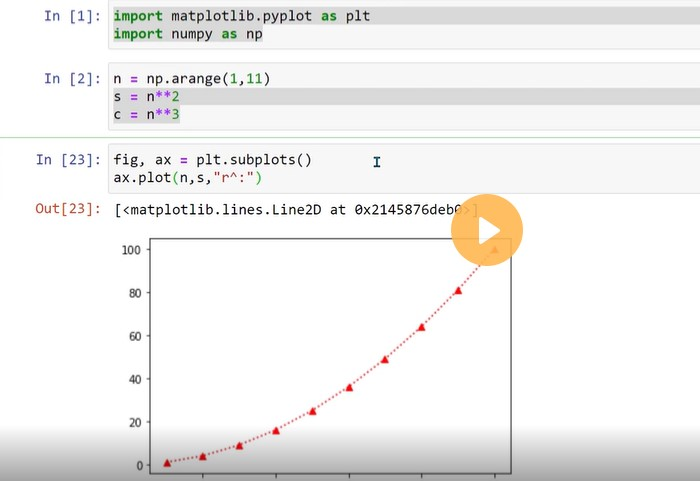700x481 pixels.
Task: Click the matplotlib Line2D output text
Action: (x=290, y=210)
